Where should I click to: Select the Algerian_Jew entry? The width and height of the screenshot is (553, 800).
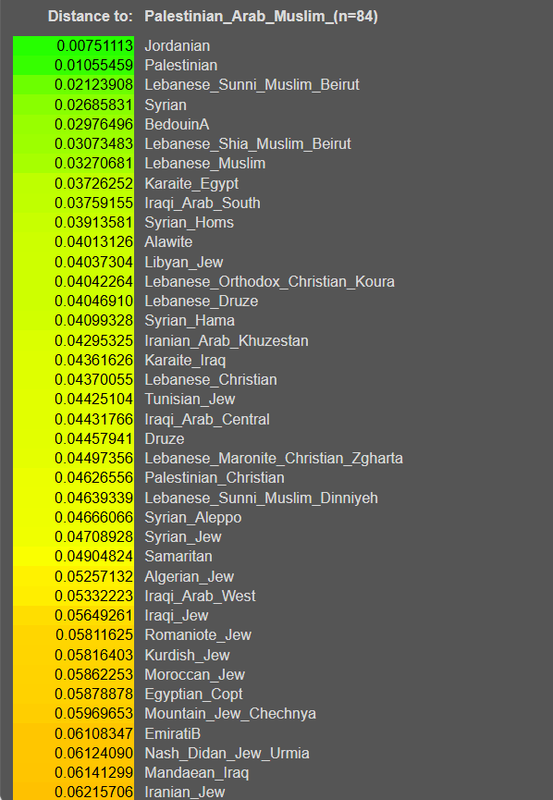pos(189,577)
